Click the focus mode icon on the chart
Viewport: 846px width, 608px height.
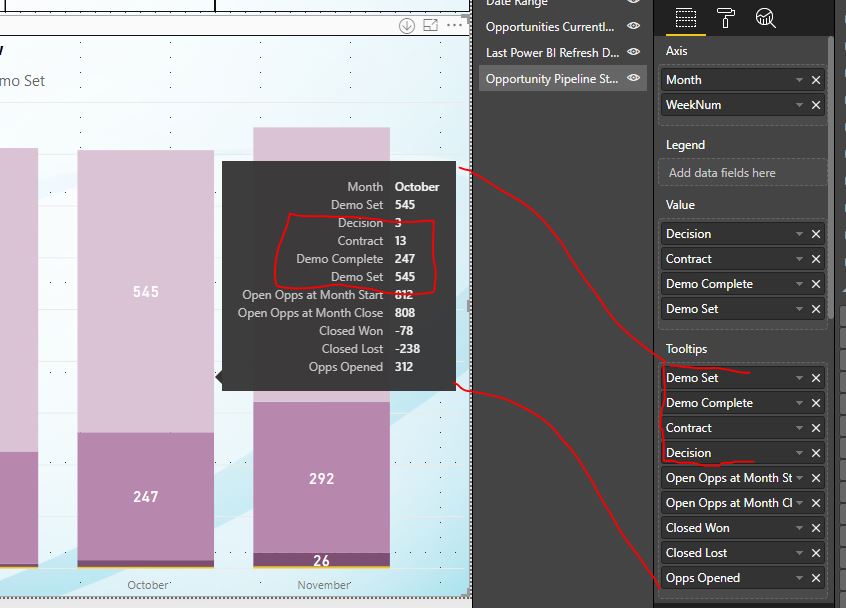tap(431, 25)
